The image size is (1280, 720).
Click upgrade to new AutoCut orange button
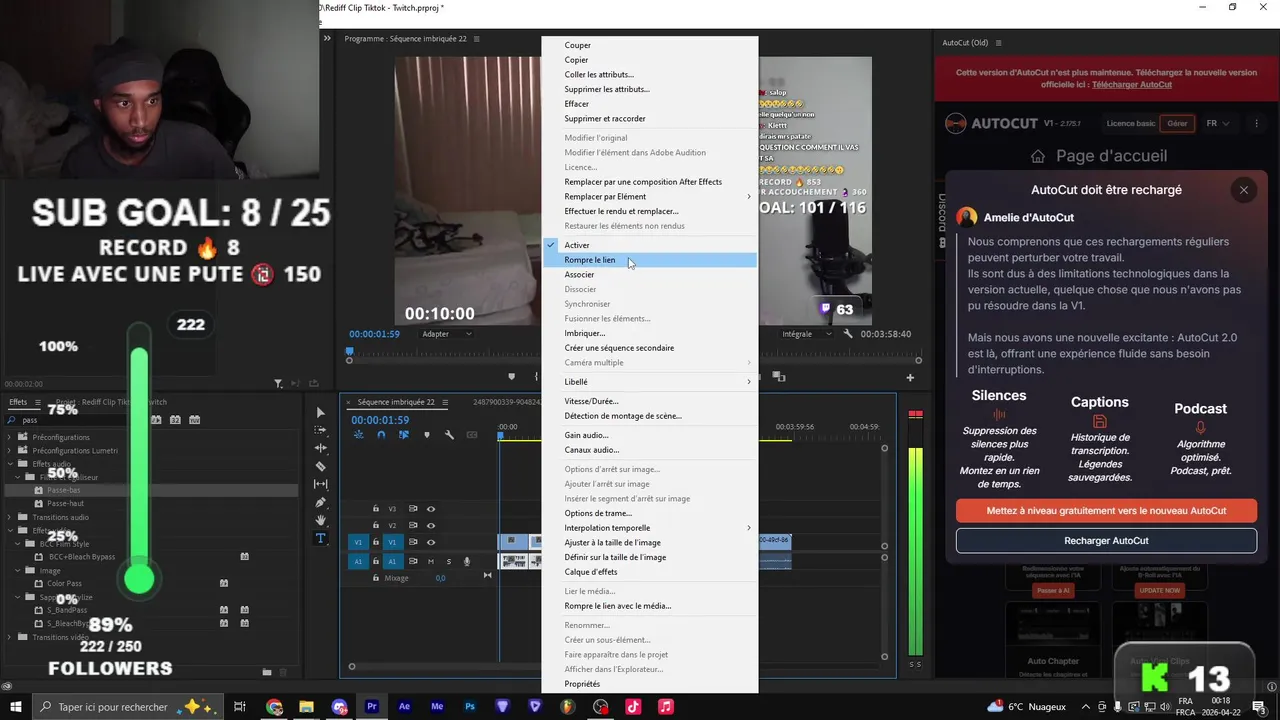tap(1106, 510)
